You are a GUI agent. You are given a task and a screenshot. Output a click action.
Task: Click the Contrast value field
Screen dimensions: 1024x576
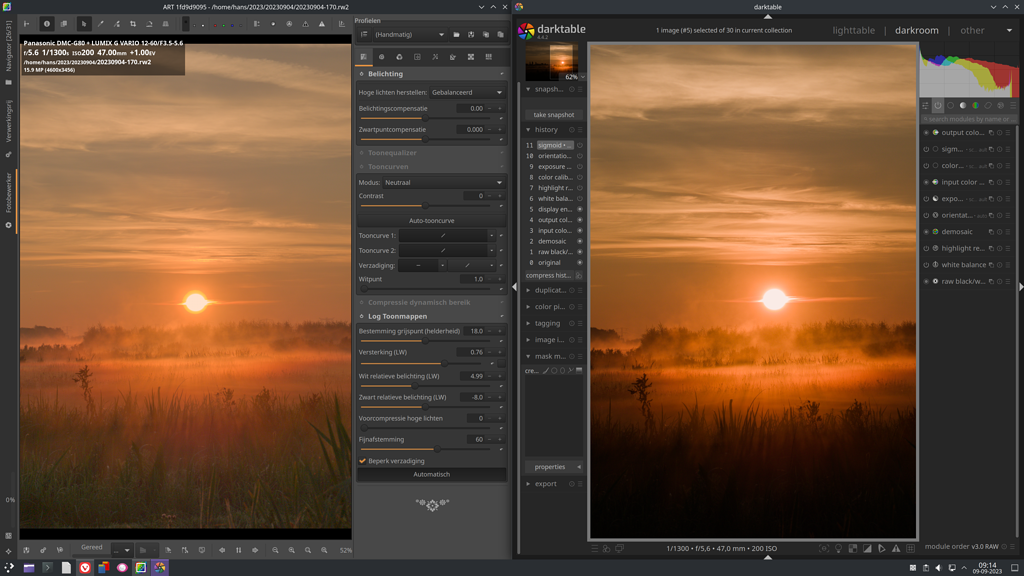[473, 196]
